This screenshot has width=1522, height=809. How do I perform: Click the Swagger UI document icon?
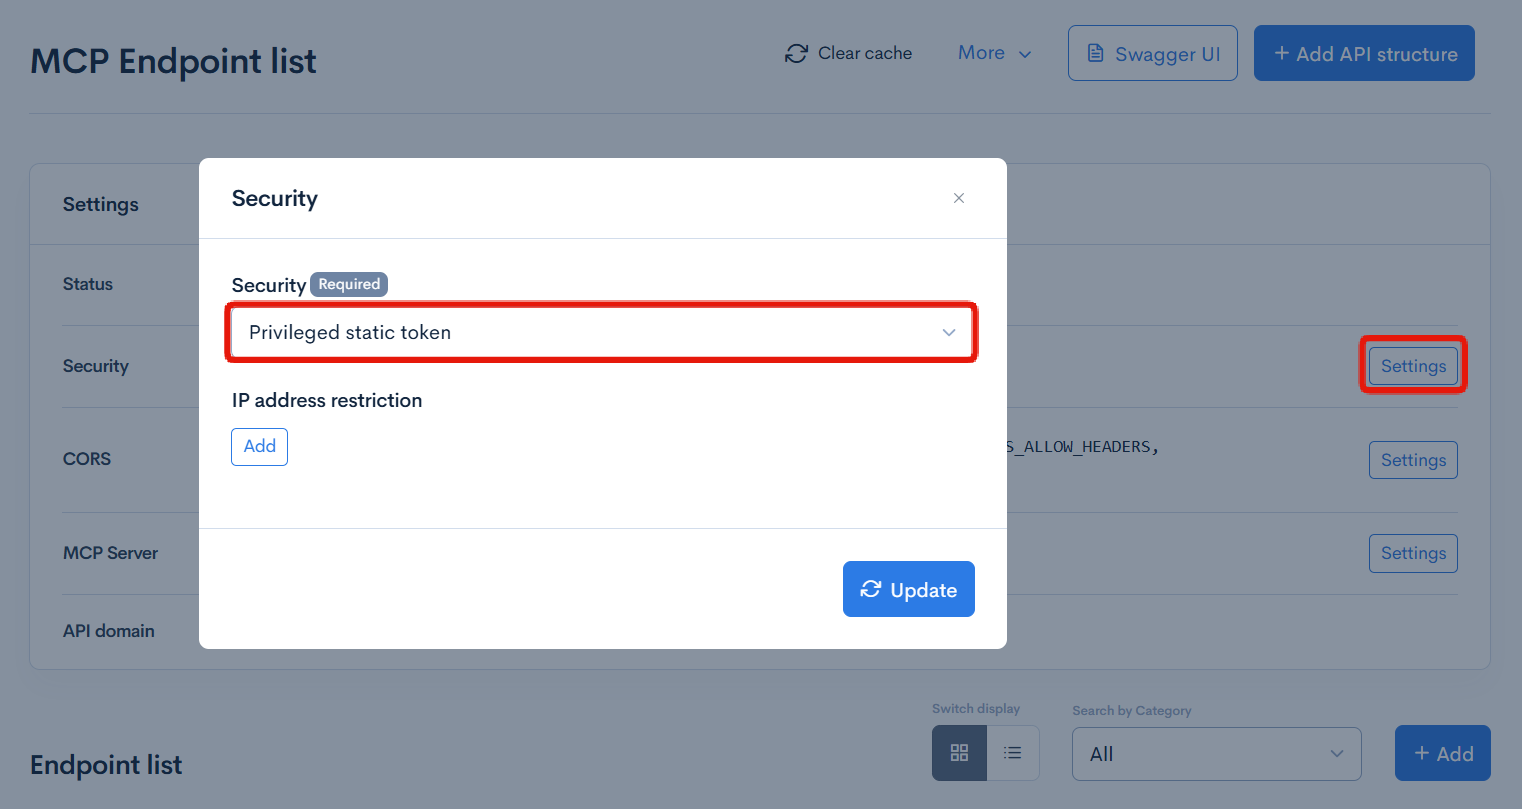1096,54
